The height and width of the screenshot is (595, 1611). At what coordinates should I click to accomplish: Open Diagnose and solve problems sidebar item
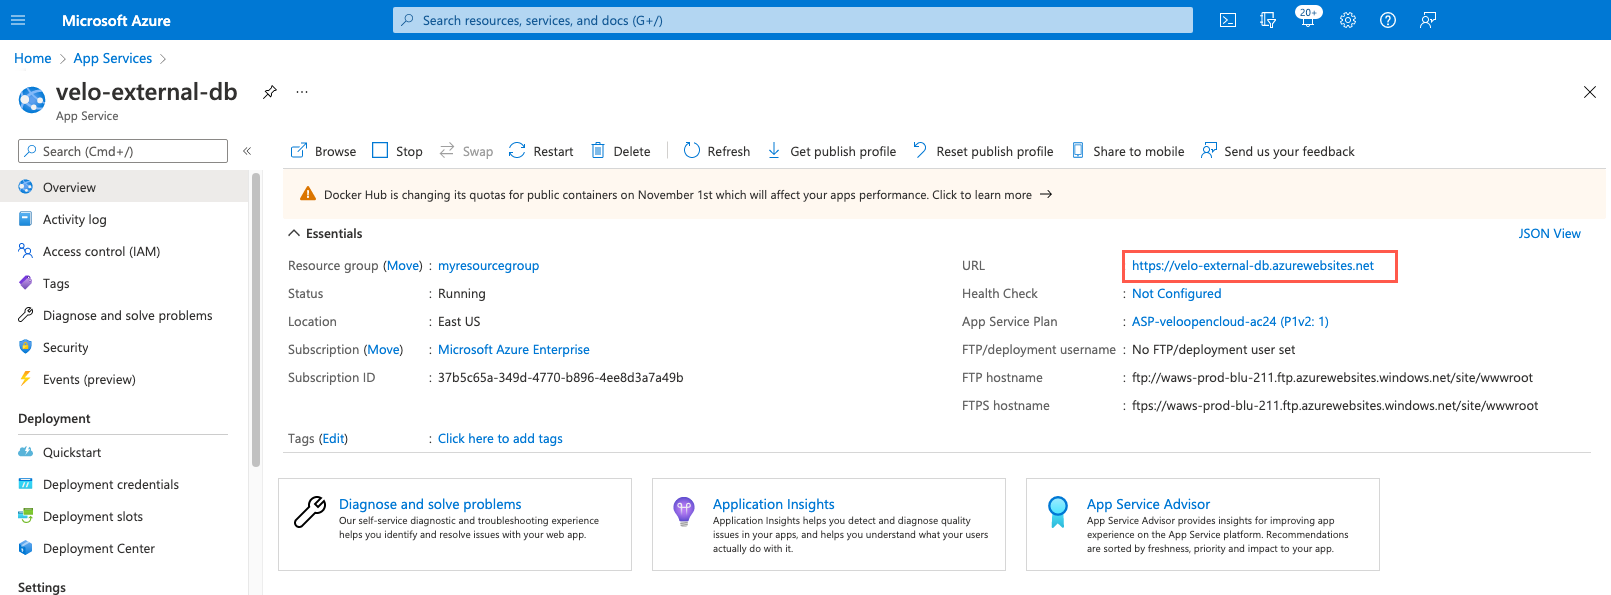pos(124,315)
